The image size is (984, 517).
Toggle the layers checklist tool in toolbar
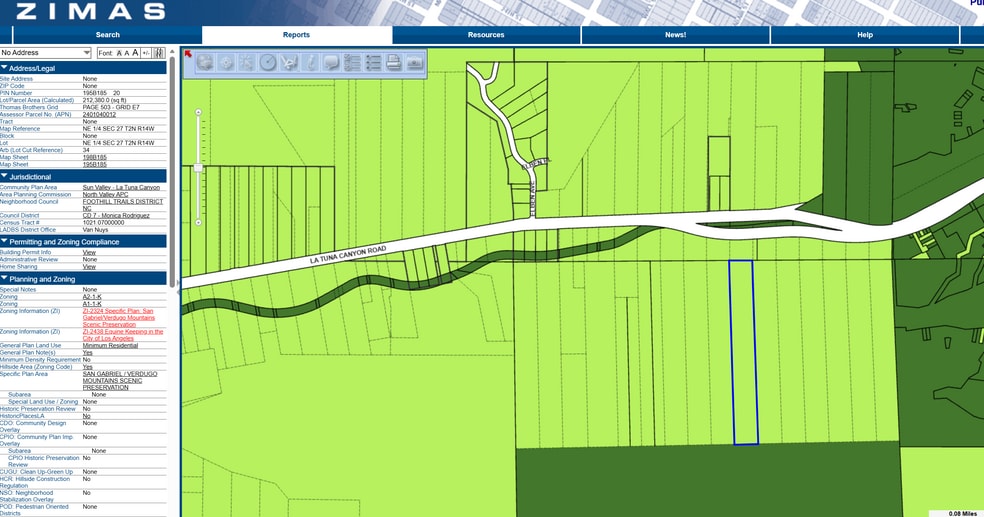point(352,62)
